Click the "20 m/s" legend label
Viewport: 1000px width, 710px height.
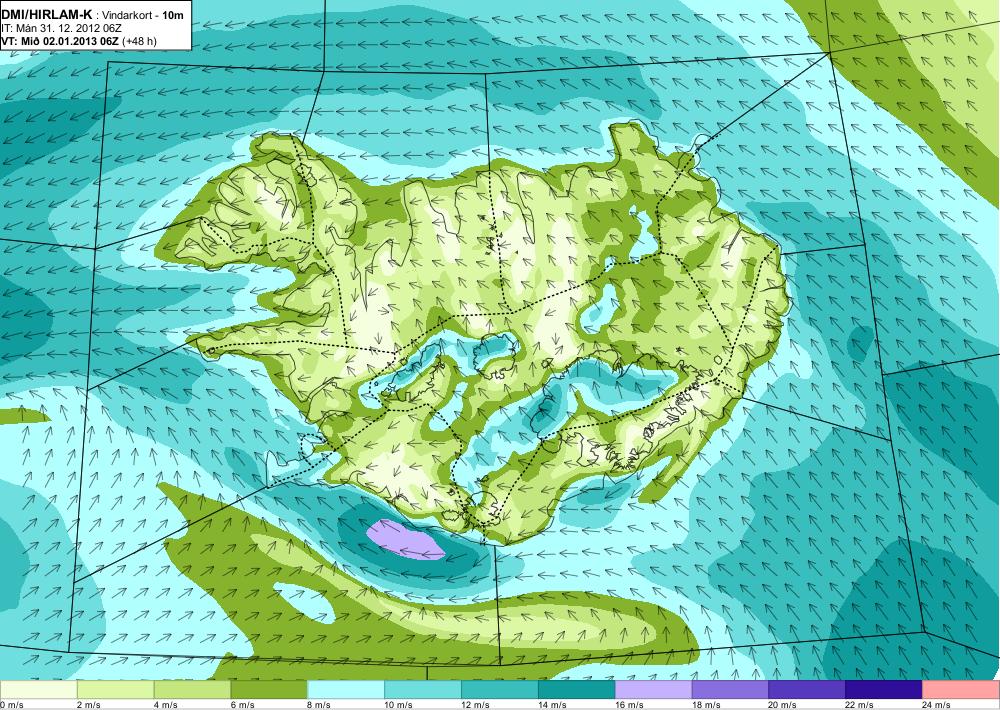coord(783,705)
